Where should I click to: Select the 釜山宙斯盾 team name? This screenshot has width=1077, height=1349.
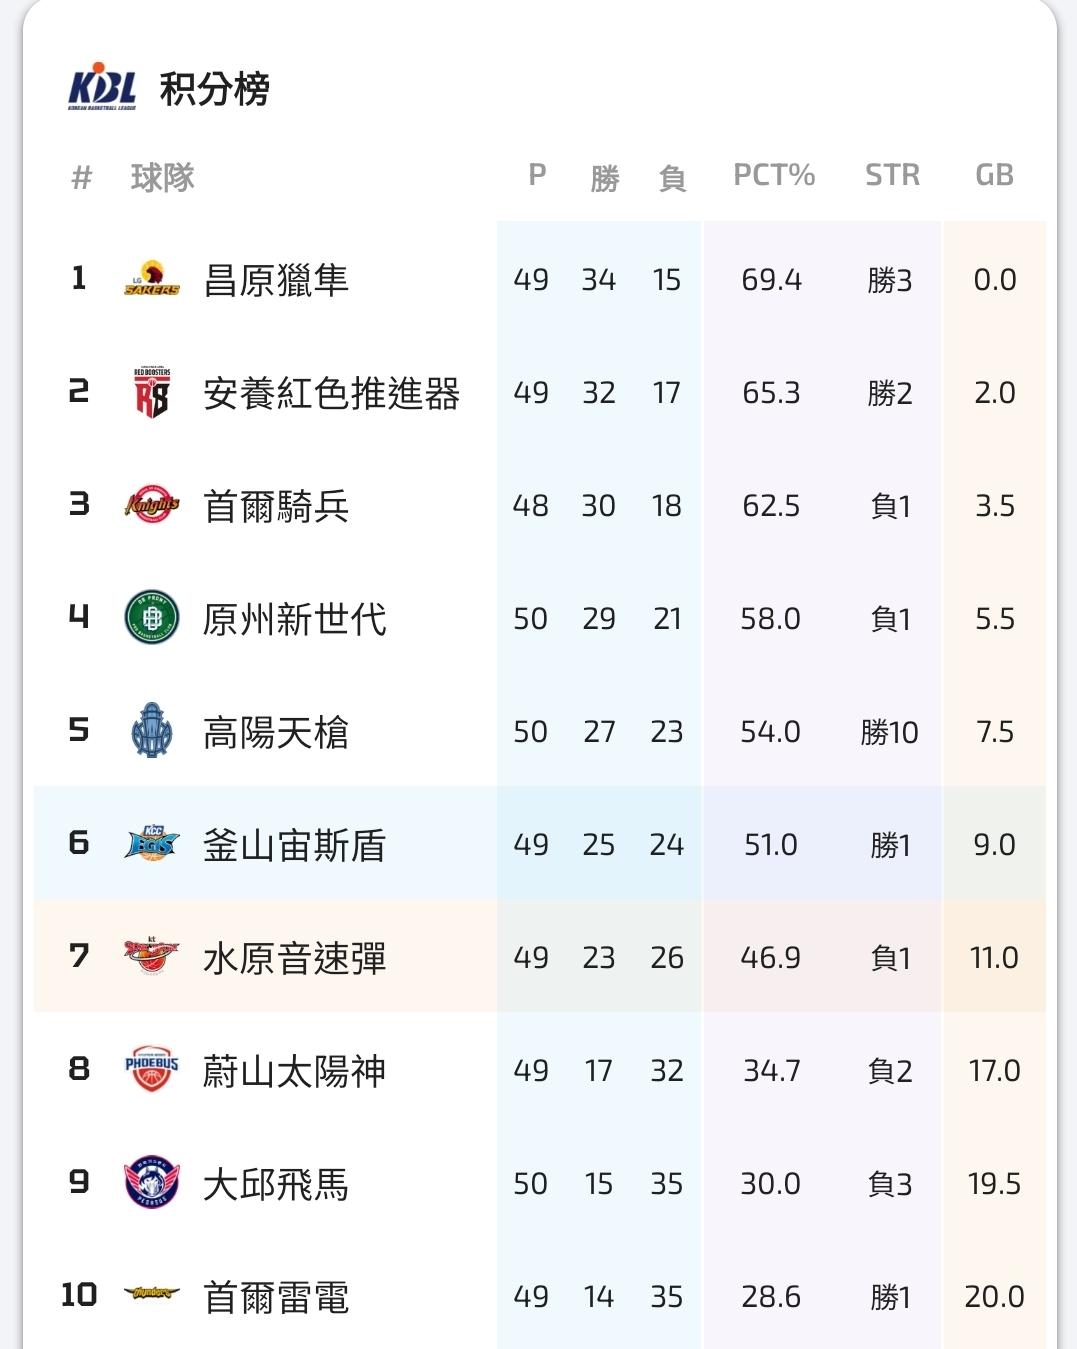pos(294,845)
